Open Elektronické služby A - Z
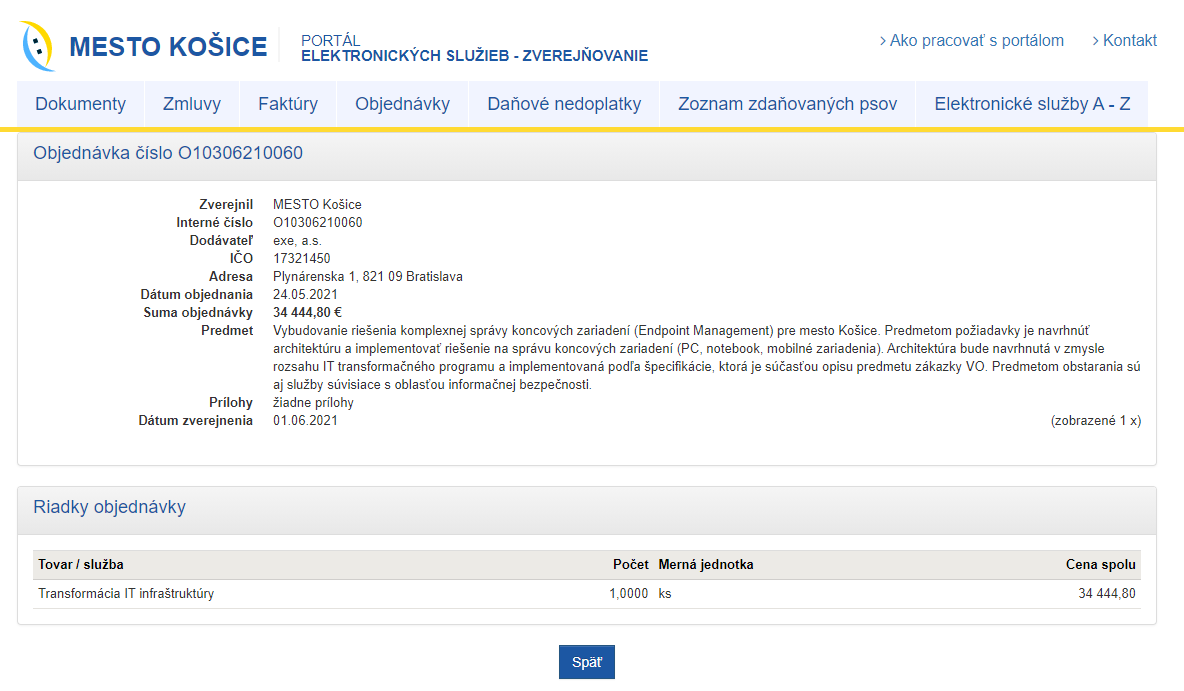This screenshot has height=691, width=1184. click(1032, 104)
